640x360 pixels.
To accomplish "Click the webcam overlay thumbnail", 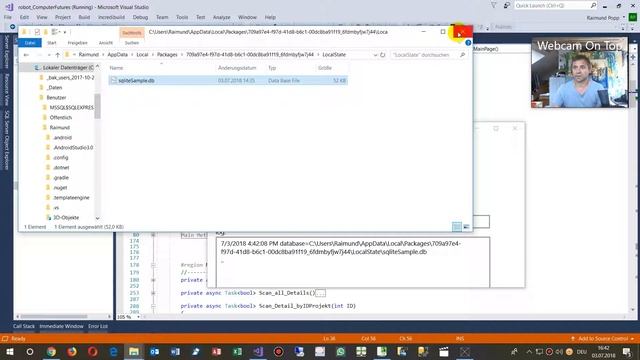I will point(579,73).
